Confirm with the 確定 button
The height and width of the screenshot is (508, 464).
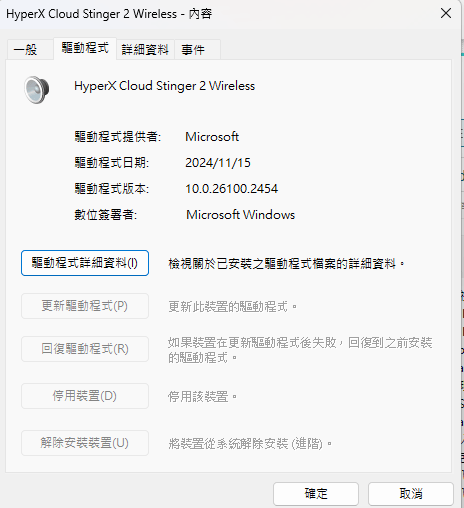[316, 494]
